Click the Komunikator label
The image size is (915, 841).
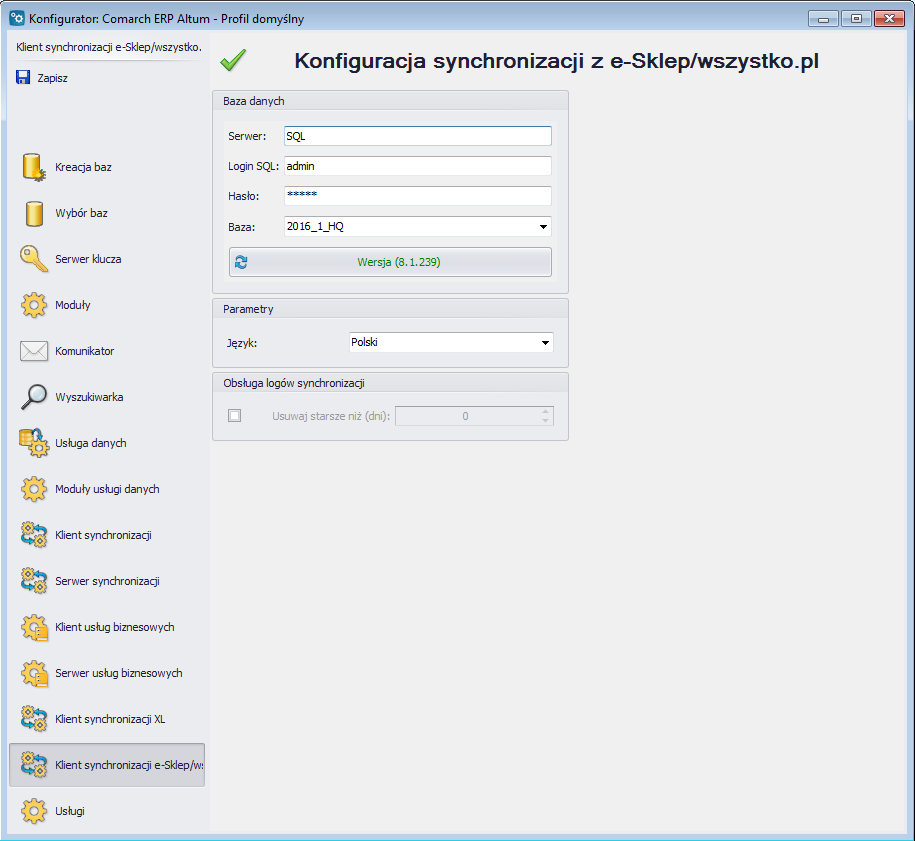click(x=85, y=351)
